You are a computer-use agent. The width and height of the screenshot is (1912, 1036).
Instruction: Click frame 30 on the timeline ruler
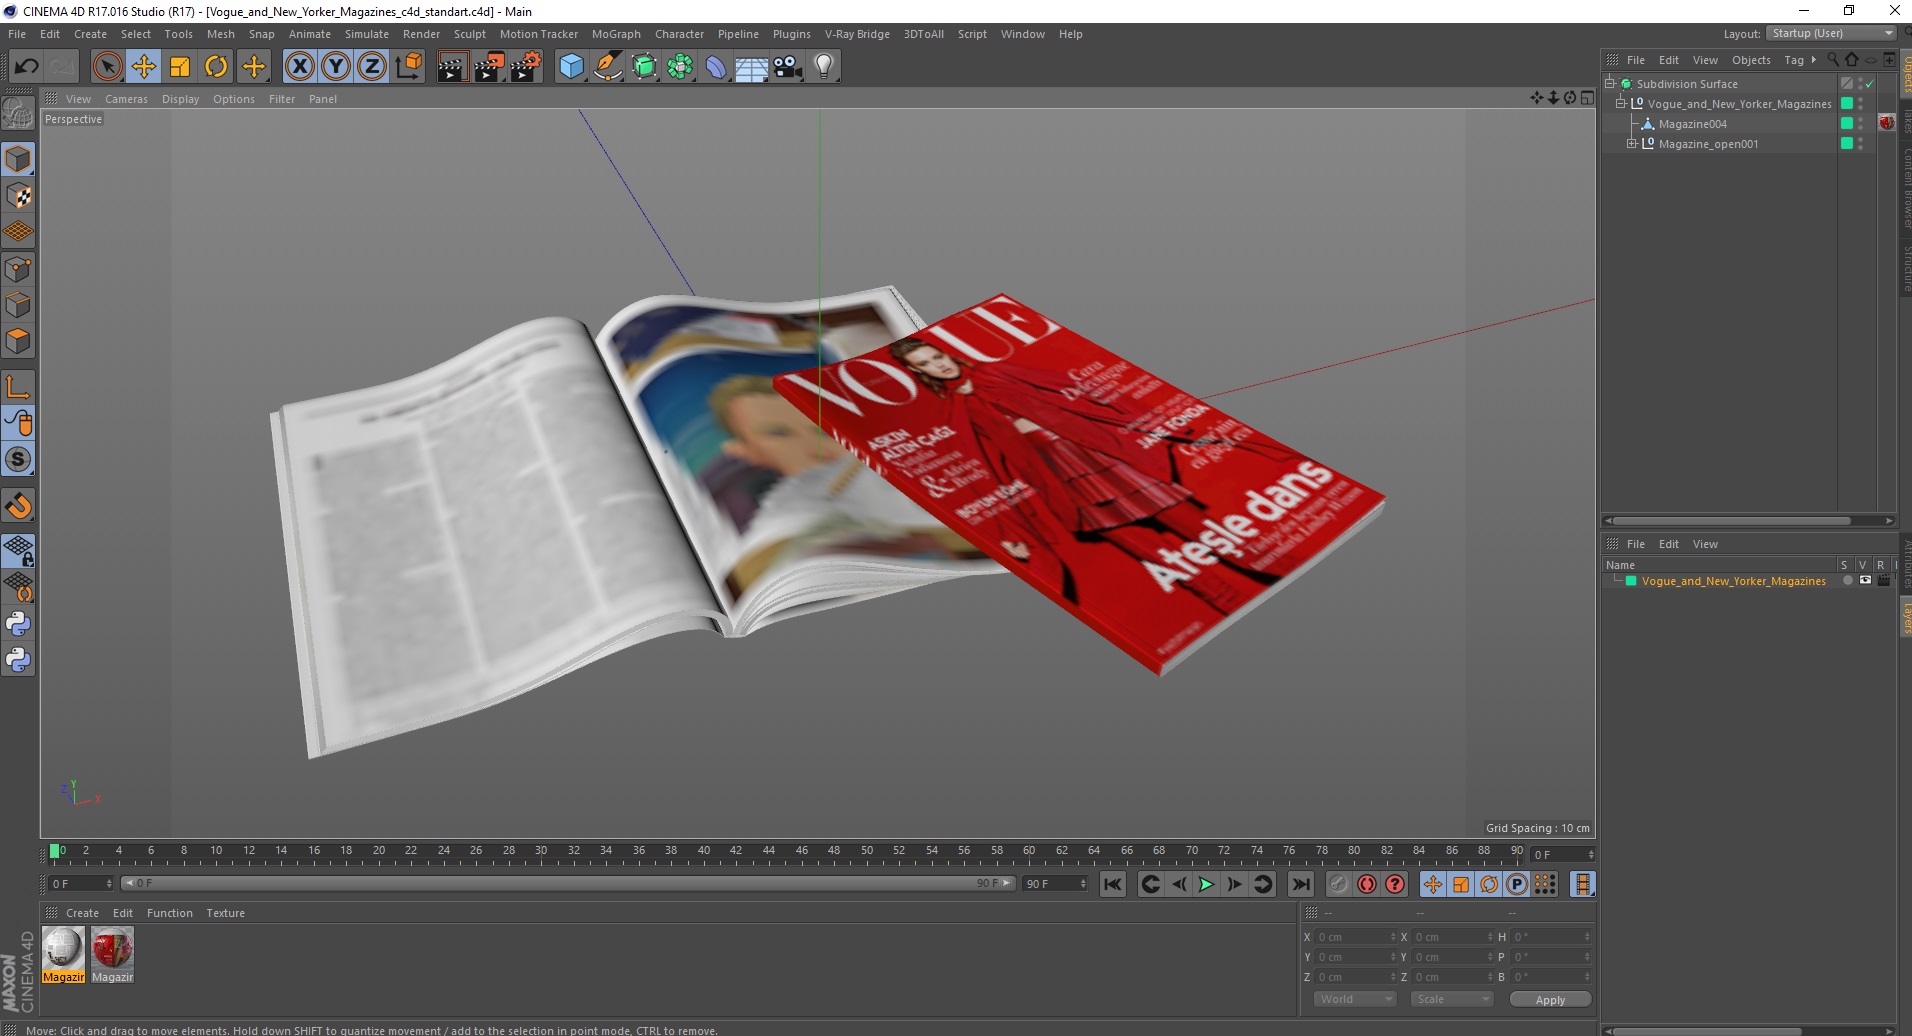[x=541, y=851]
